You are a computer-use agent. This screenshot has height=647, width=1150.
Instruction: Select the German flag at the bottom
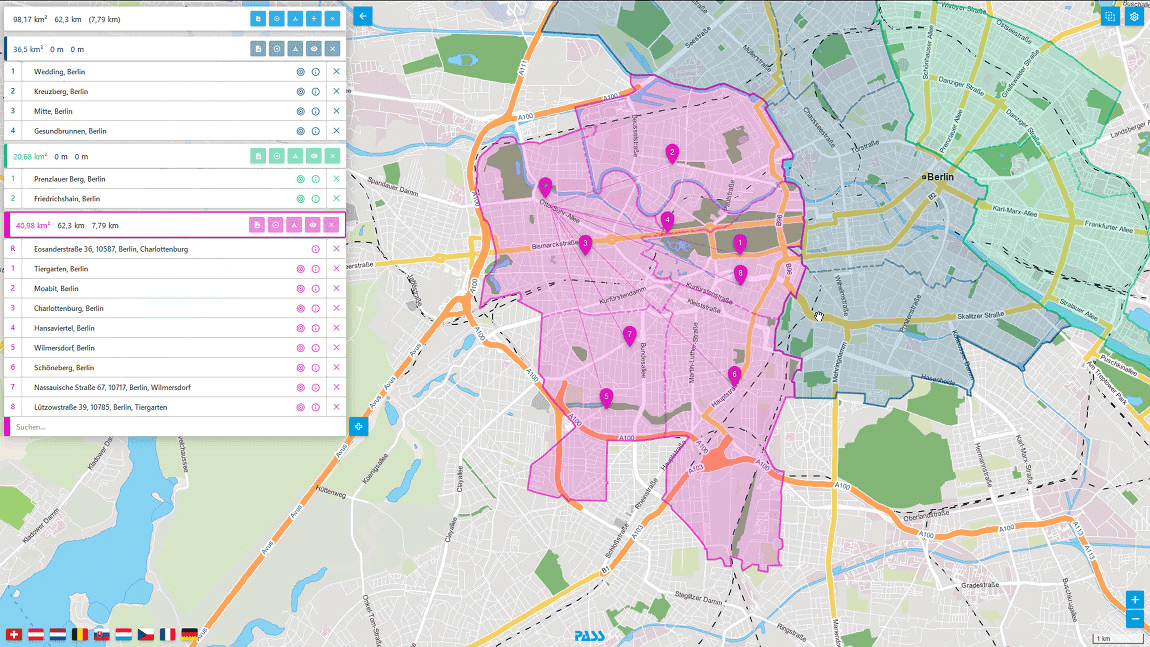click(190, 633)
